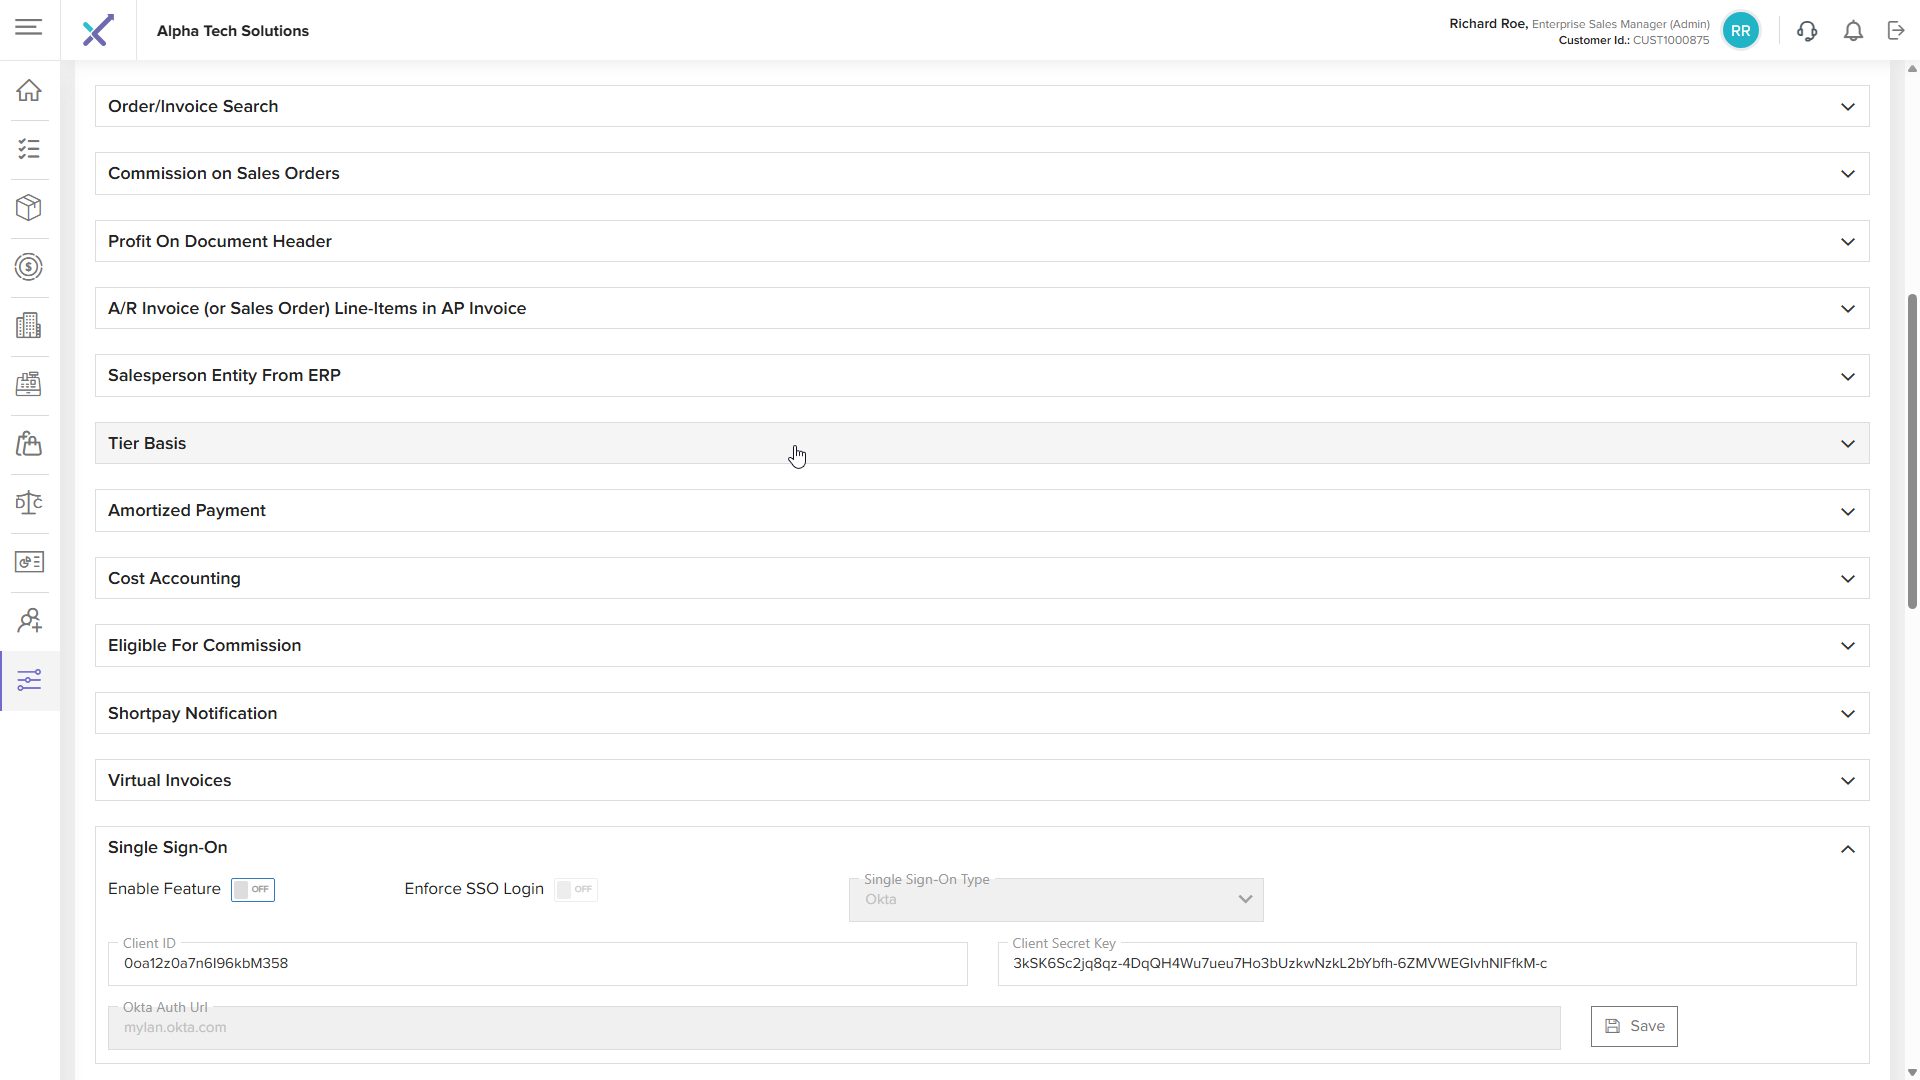Click the Save button
This screenshot has width=1920, height=1080.
[1634, 1026]
